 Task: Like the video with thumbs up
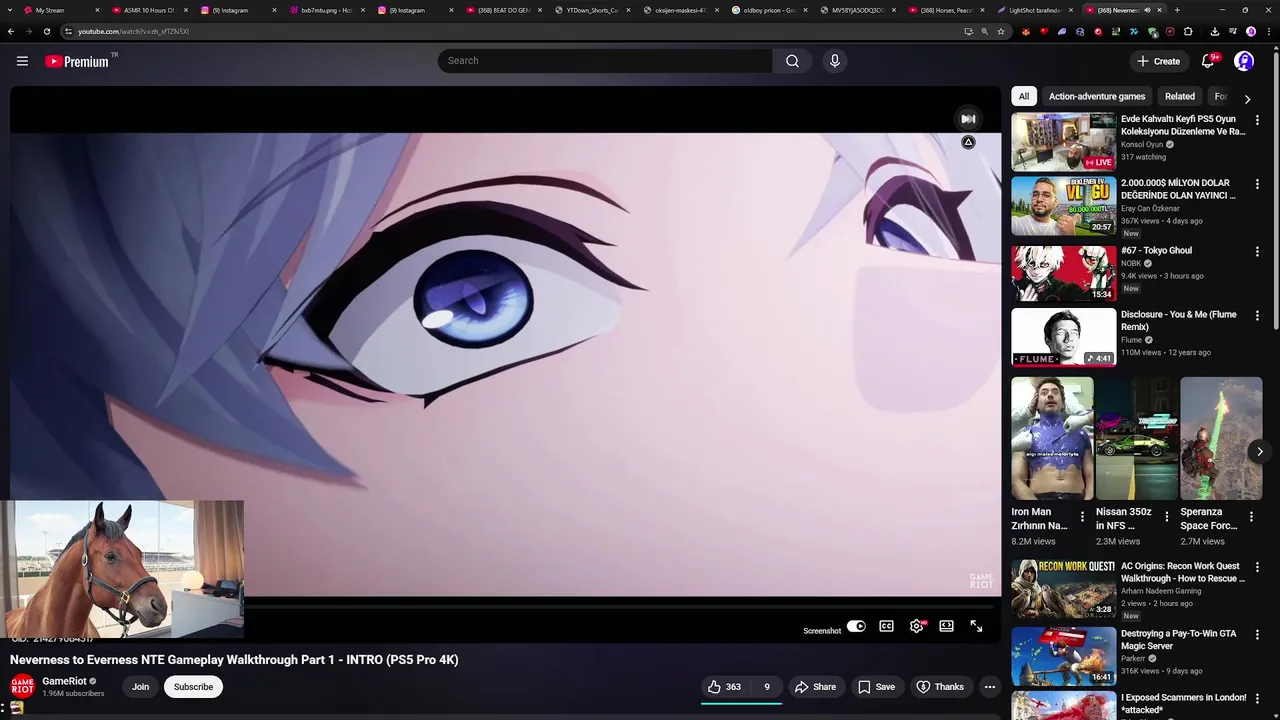pos(725,687)
